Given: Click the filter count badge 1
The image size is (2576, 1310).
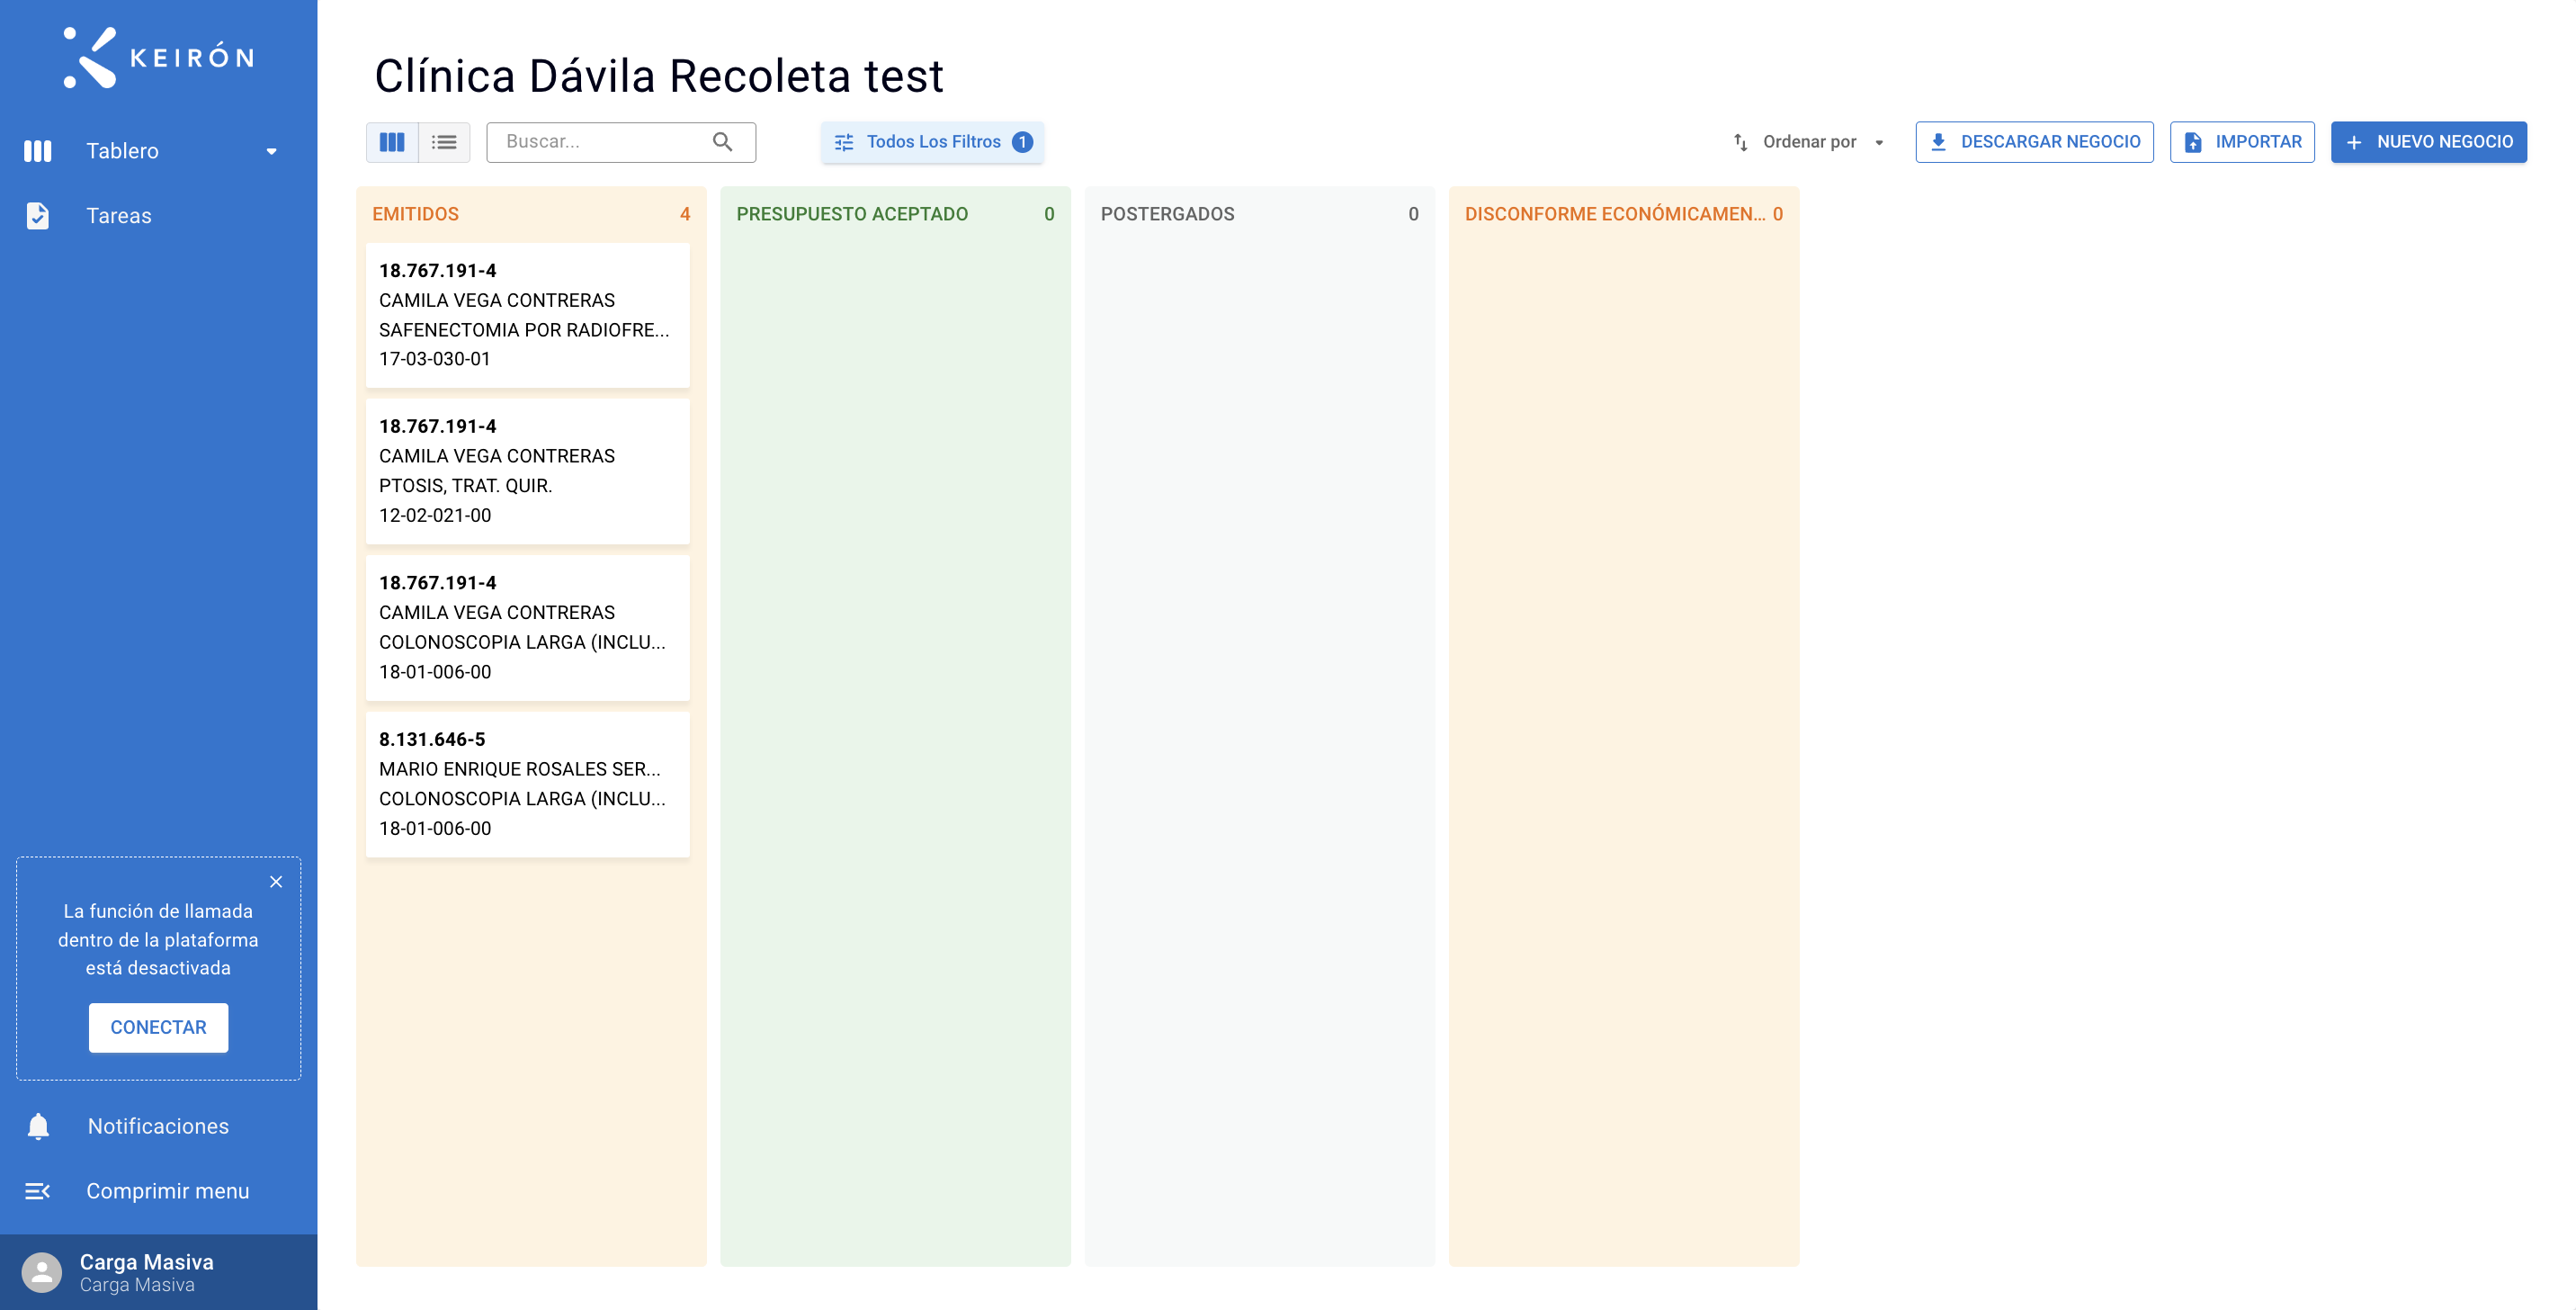Looking at the screenshot, I should [x=1022, y=142].
